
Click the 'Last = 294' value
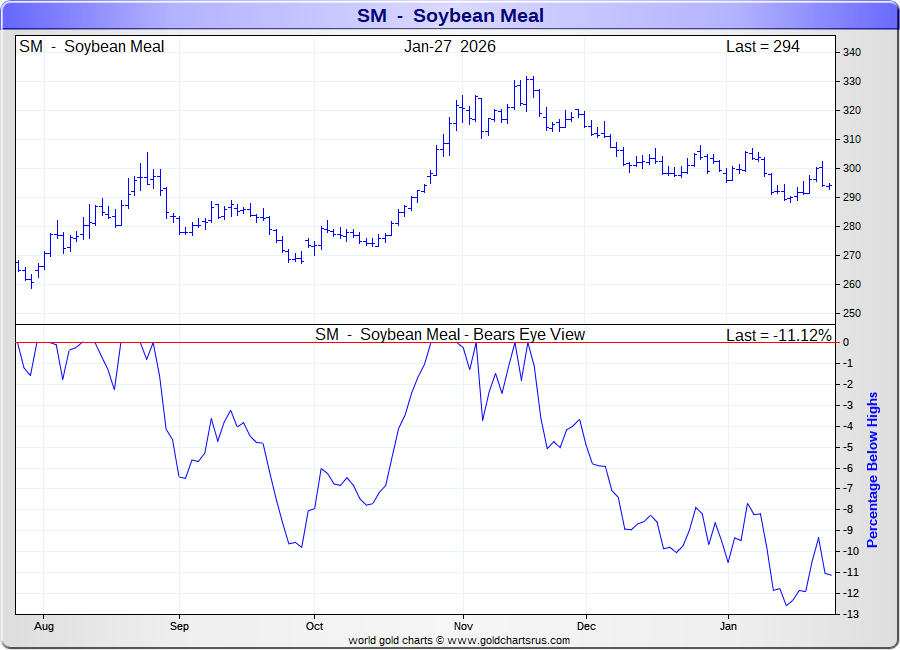(x=762, y=47)
